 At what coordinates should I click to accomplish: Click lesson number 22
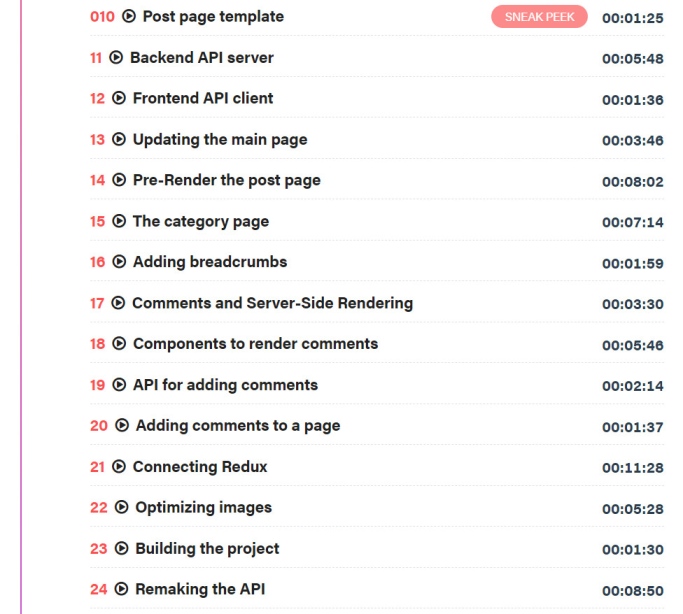click(99, 508)
